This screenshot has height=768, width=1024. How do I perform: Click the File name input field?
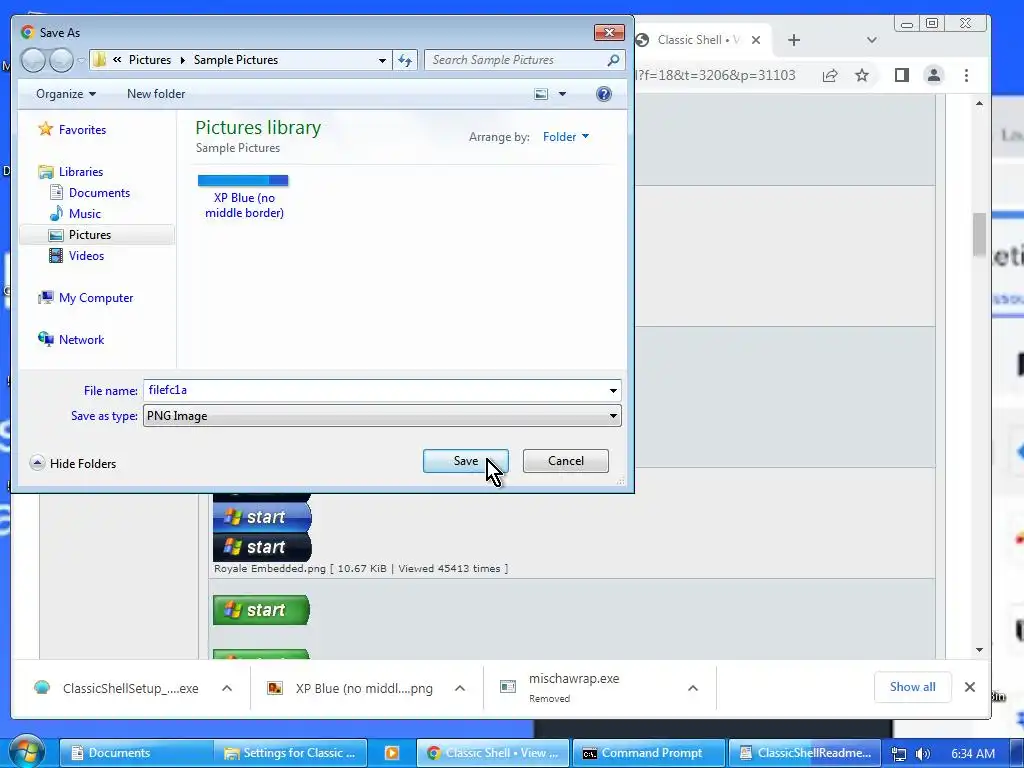coord(374,391)
